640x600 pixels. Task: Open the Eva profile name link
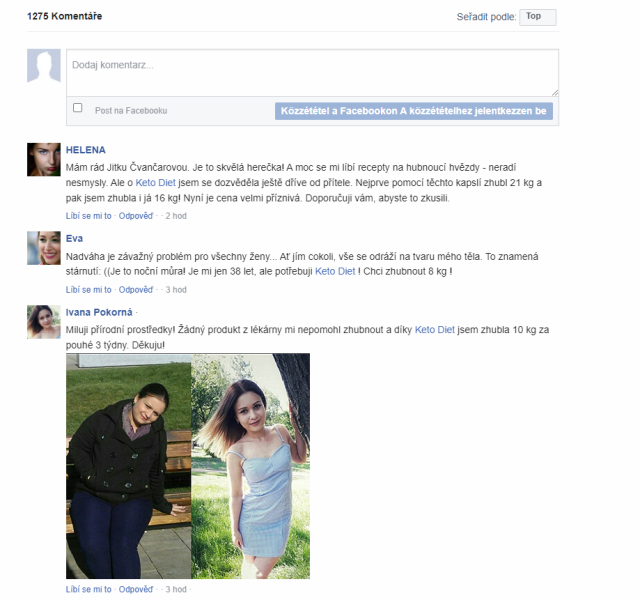(x=74, y=238)
